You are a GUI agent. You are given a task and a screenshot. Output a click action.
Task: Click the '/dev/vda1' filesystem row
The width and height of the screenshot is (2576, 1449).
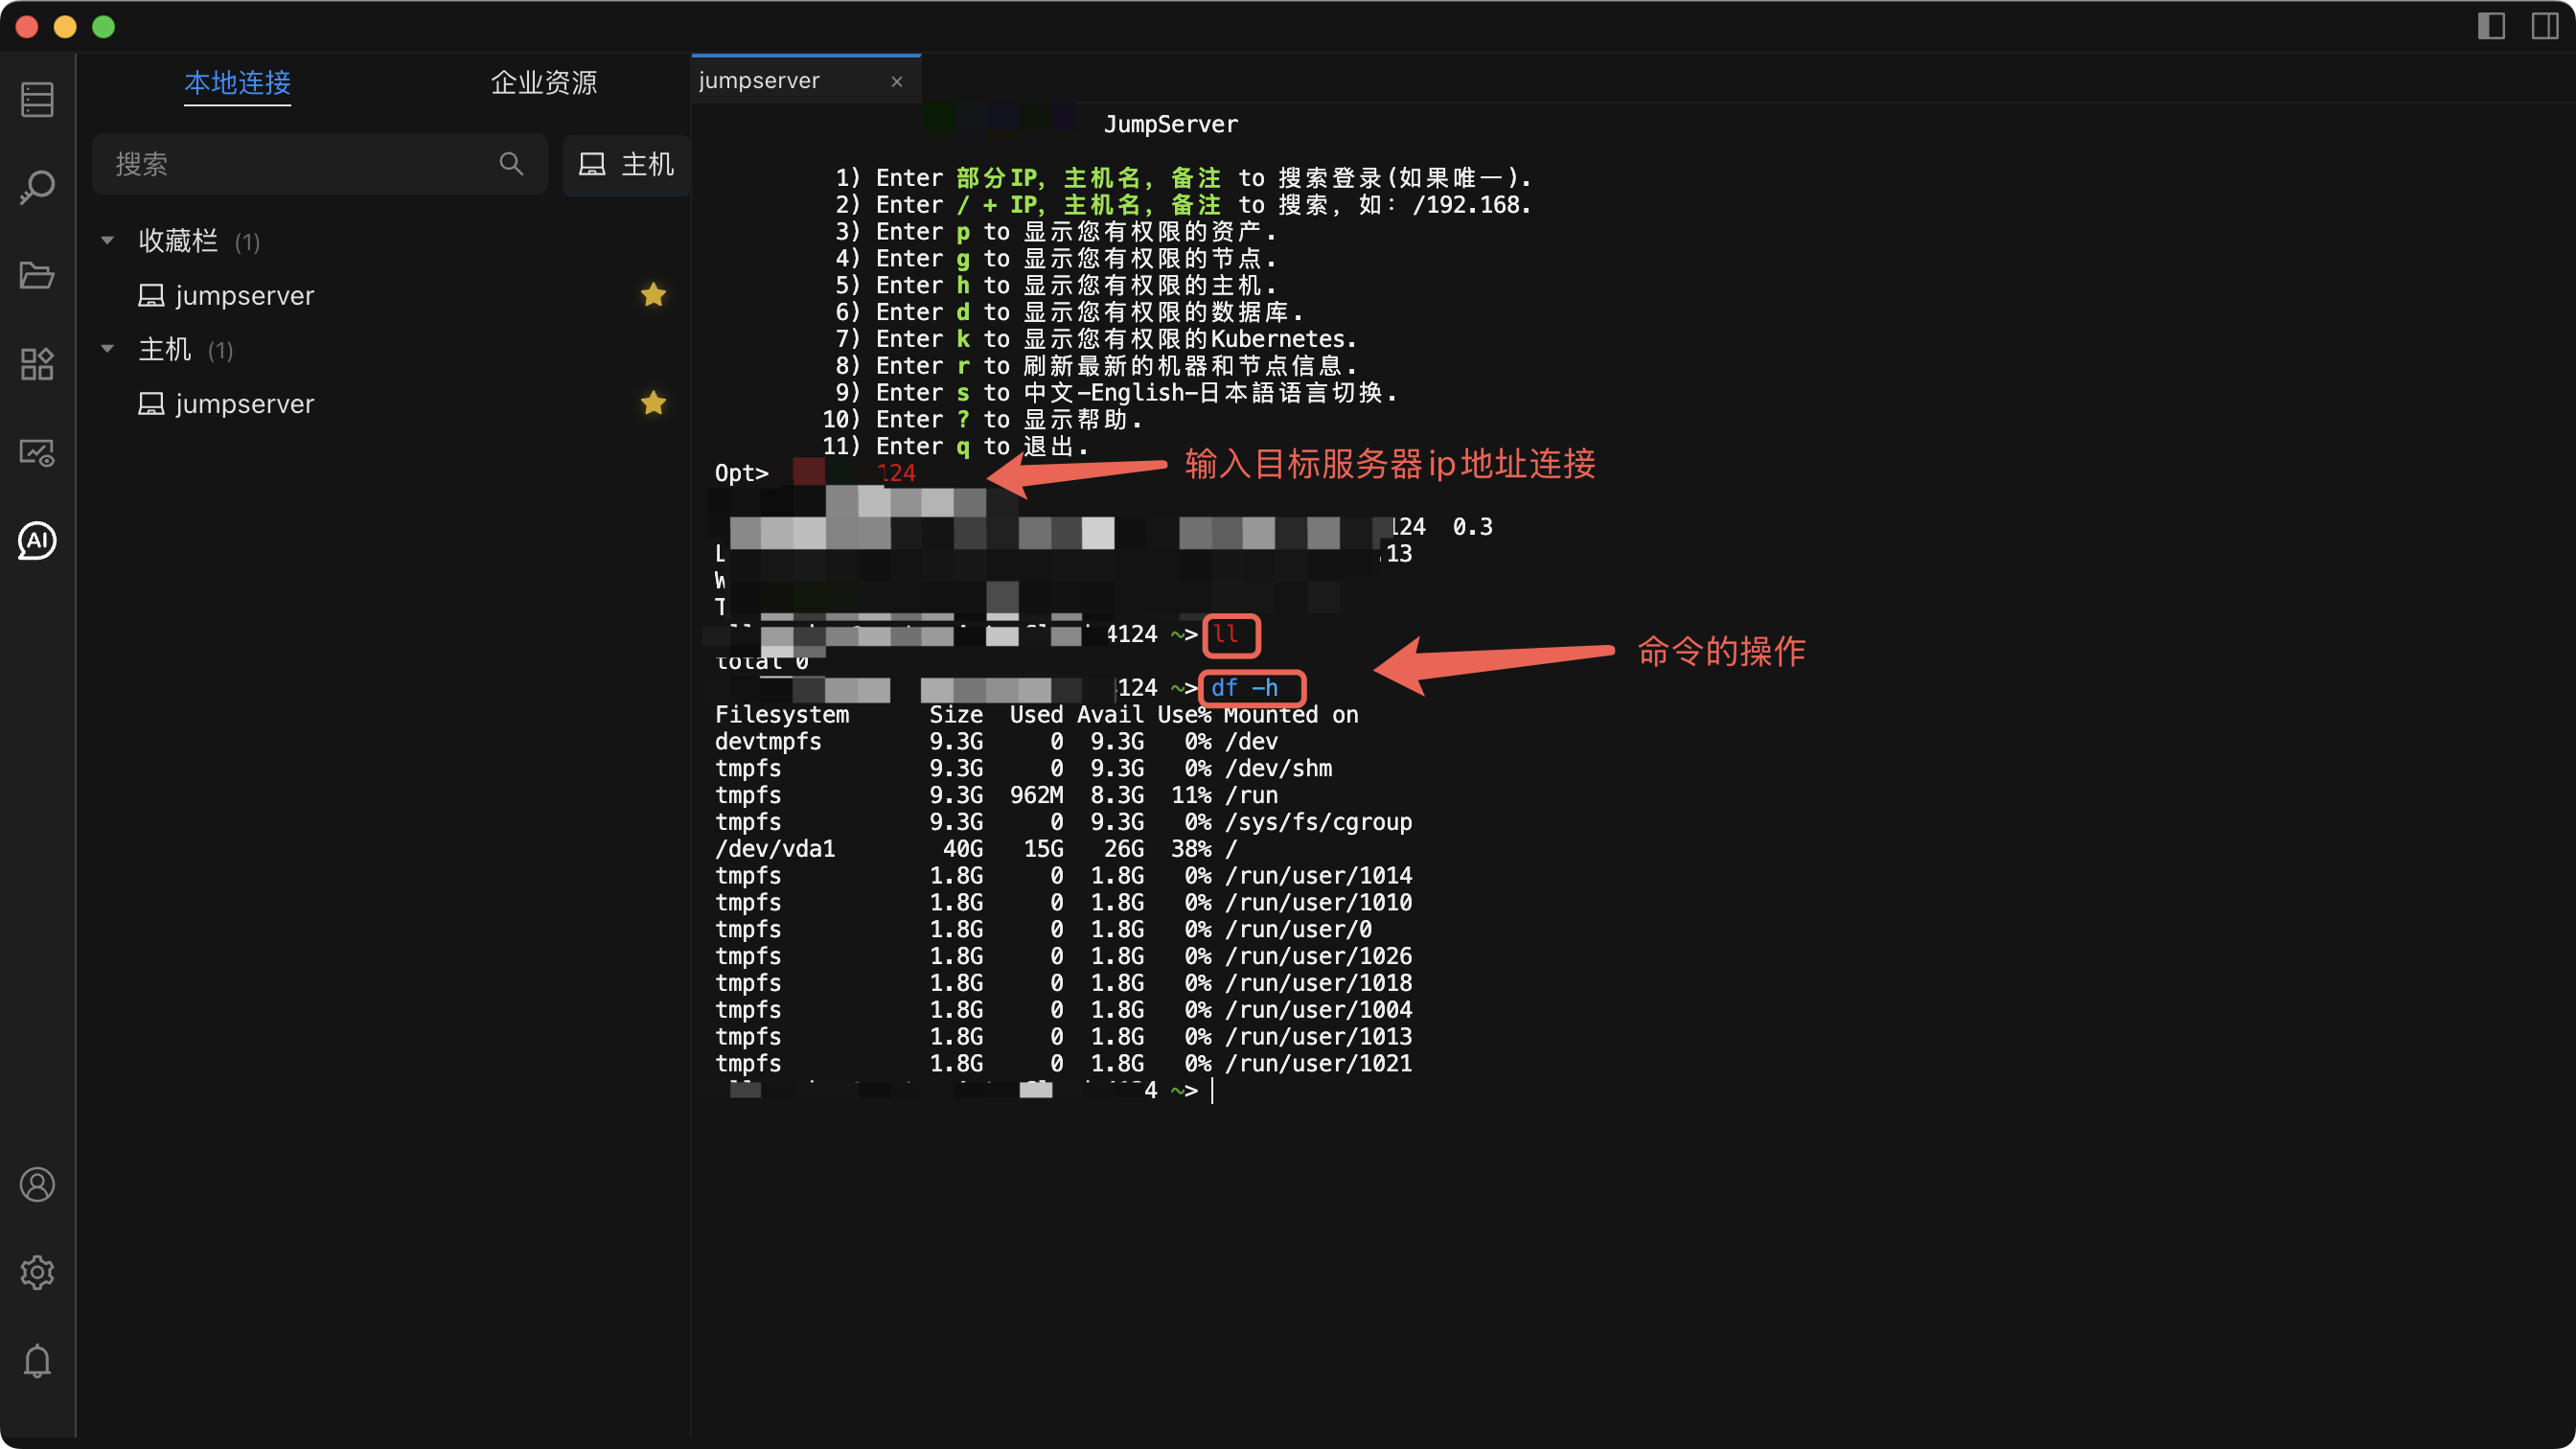point(975,849)
